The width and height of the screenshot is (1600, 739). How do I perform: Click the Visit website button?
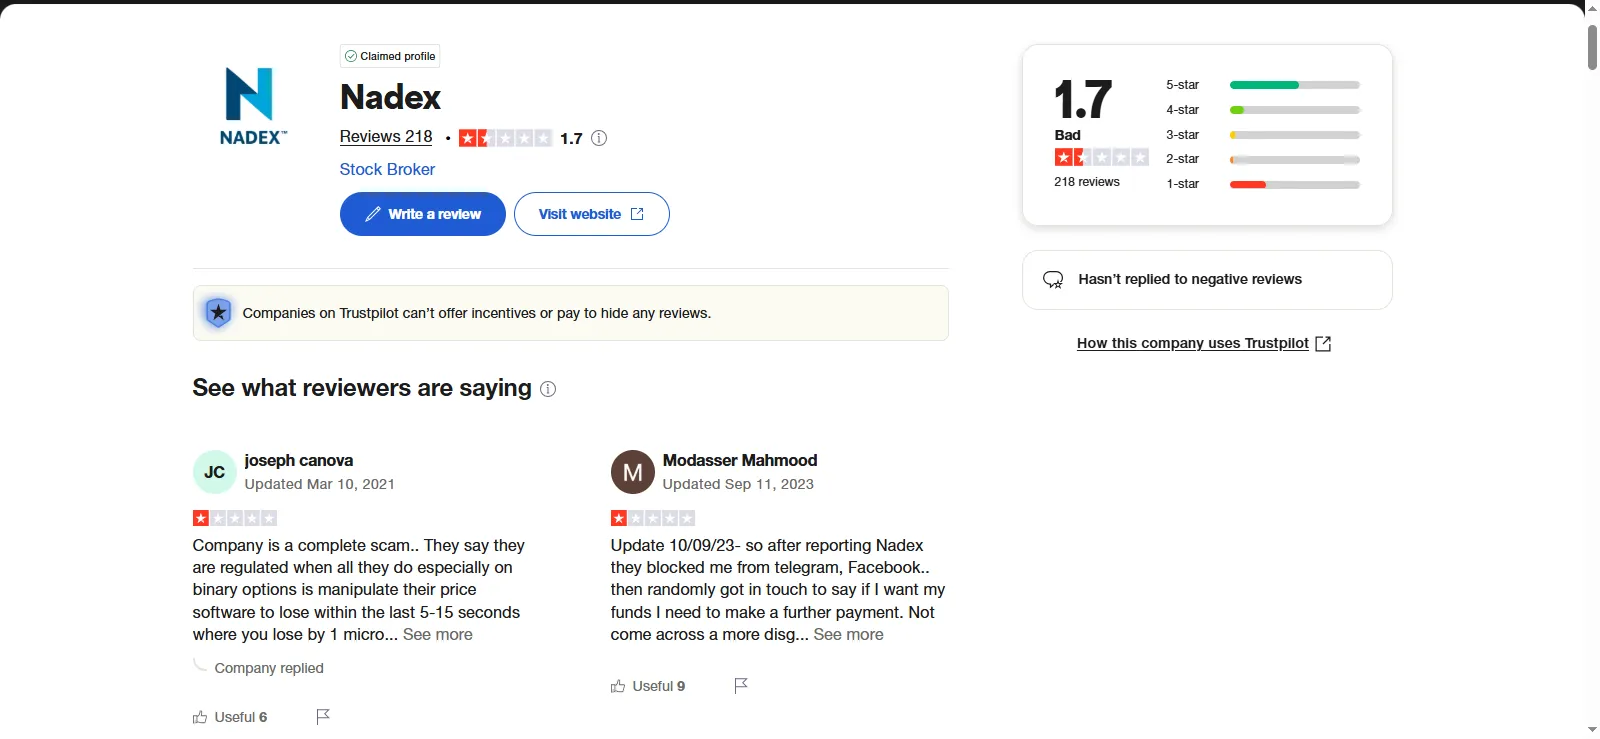592,214
